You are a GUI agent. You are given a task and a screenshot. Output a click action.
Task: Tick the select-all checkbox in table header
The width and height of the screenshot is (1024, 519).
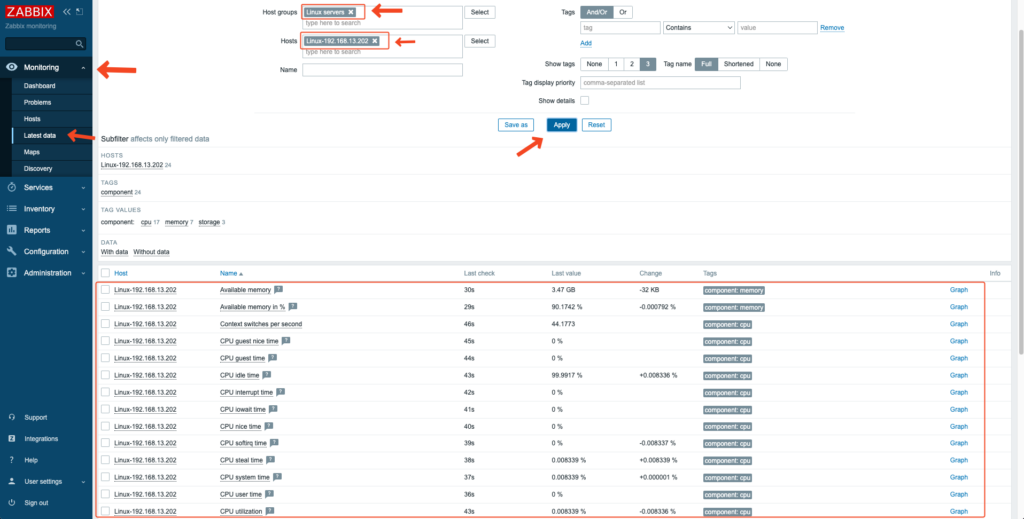[105, 273]
